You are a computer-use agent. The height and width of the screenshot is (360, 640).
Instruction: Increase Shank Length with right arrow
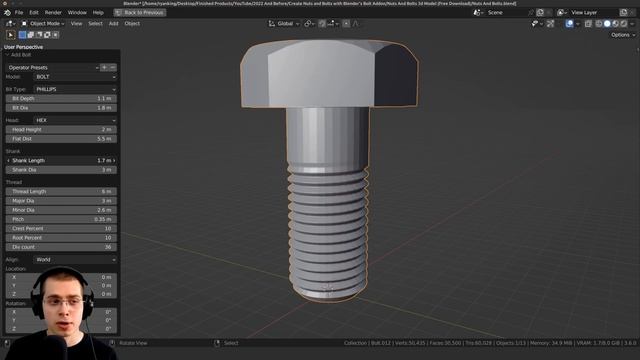[114, 160]
